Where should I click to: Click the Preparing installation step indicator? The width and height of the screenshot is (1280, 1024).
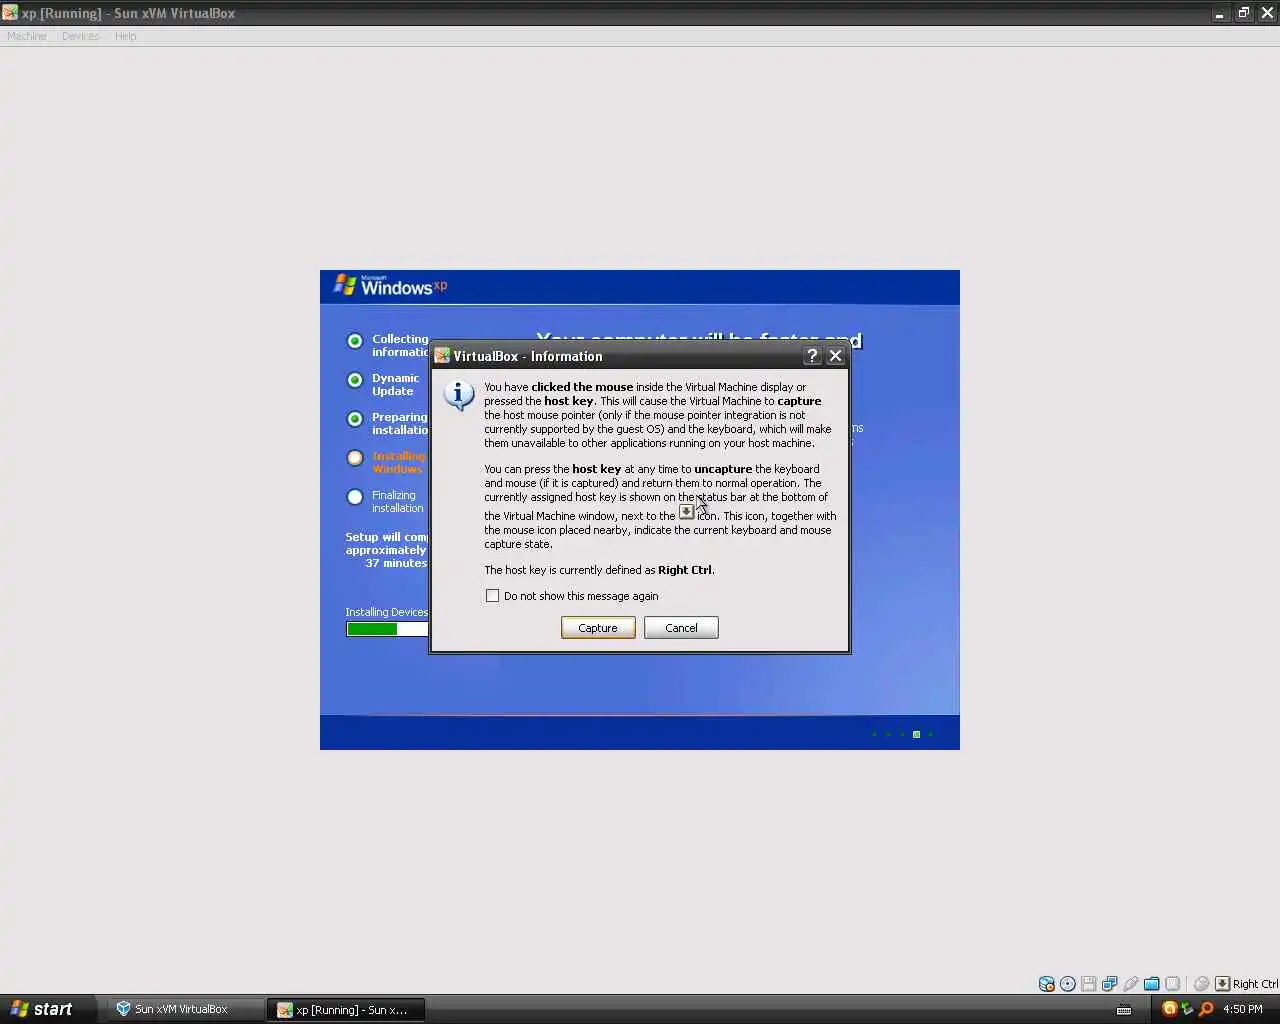[x=355, y=419]
